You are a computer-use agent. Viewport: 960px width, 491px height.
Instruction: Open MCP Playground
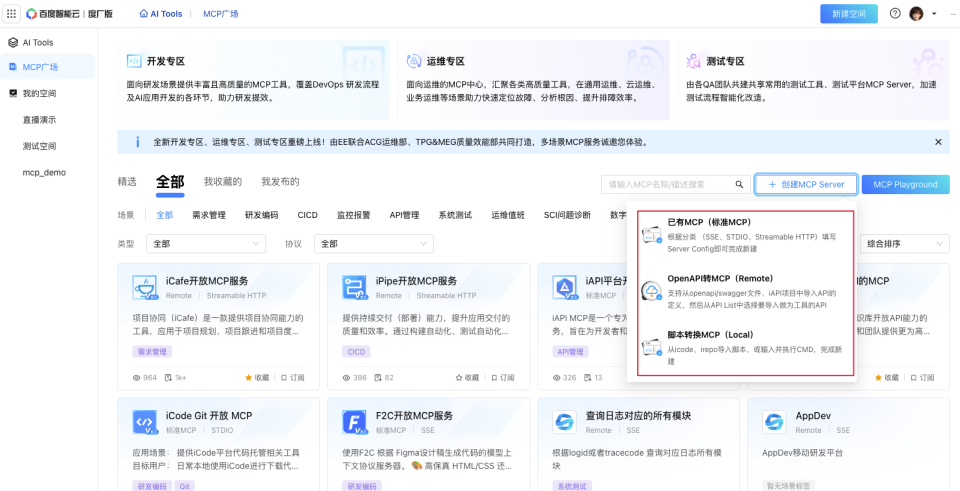[906, 184]
